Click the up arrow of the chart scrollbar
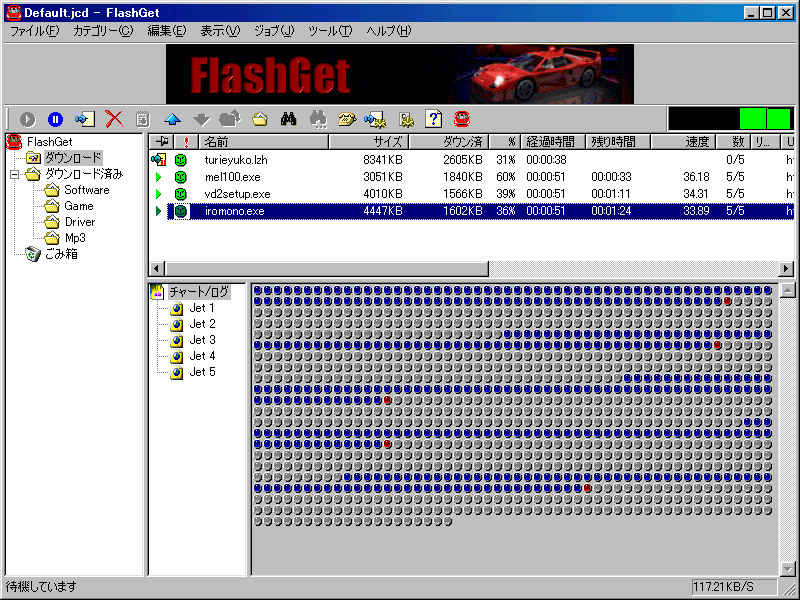The image size is (800, 600). [x=787, y=290]
